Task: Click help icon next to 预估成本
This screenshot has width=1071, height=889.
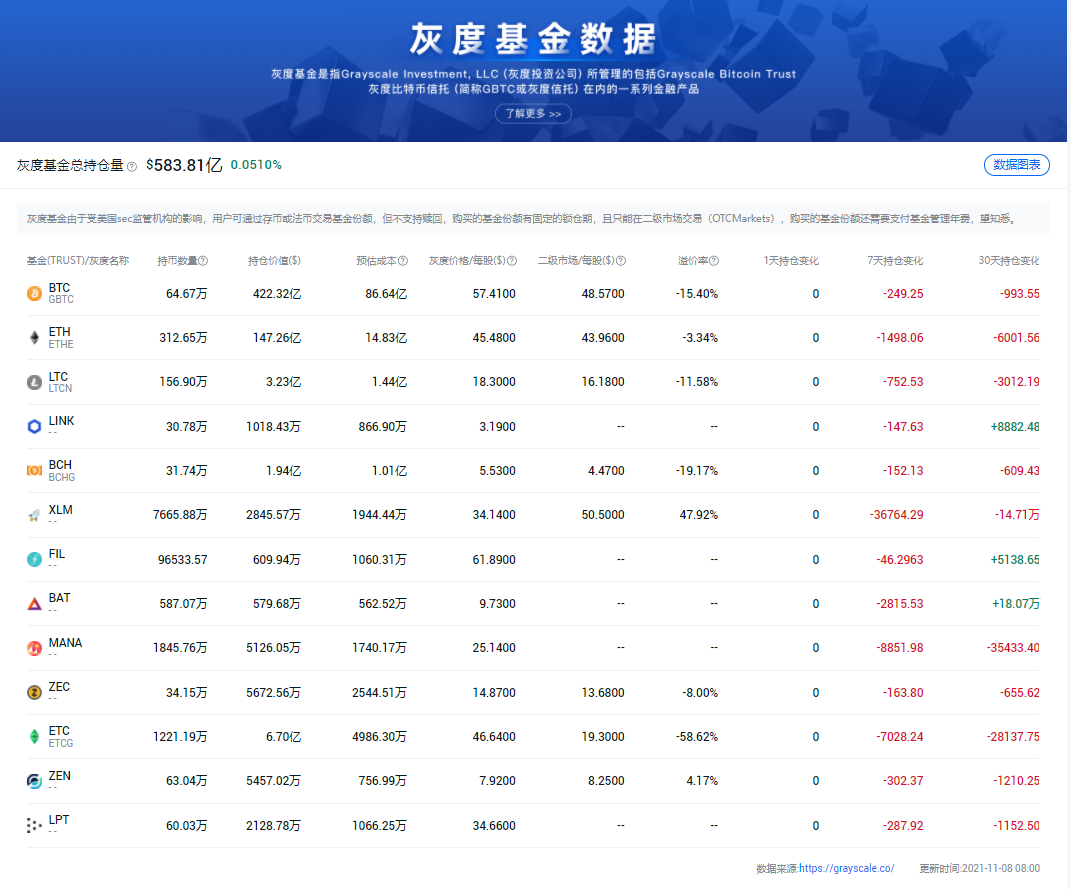Action: pos(403,261)
